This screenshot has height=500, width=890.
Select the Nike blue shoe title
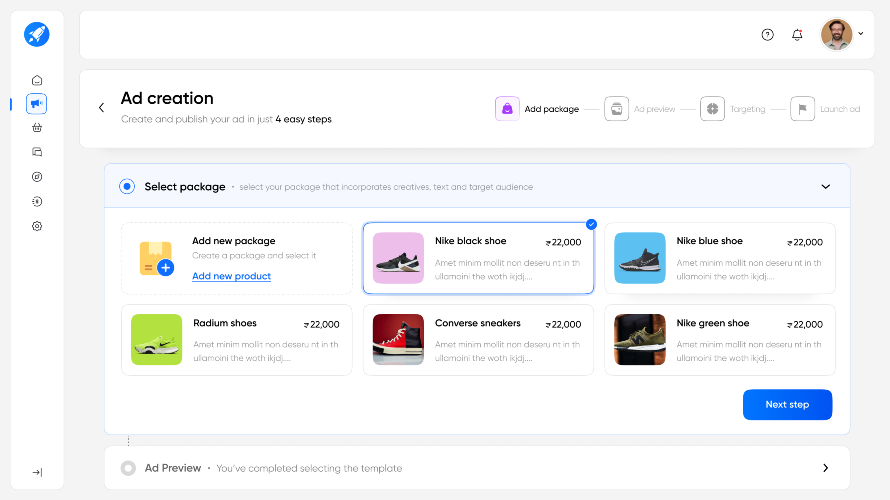point(710,241)
